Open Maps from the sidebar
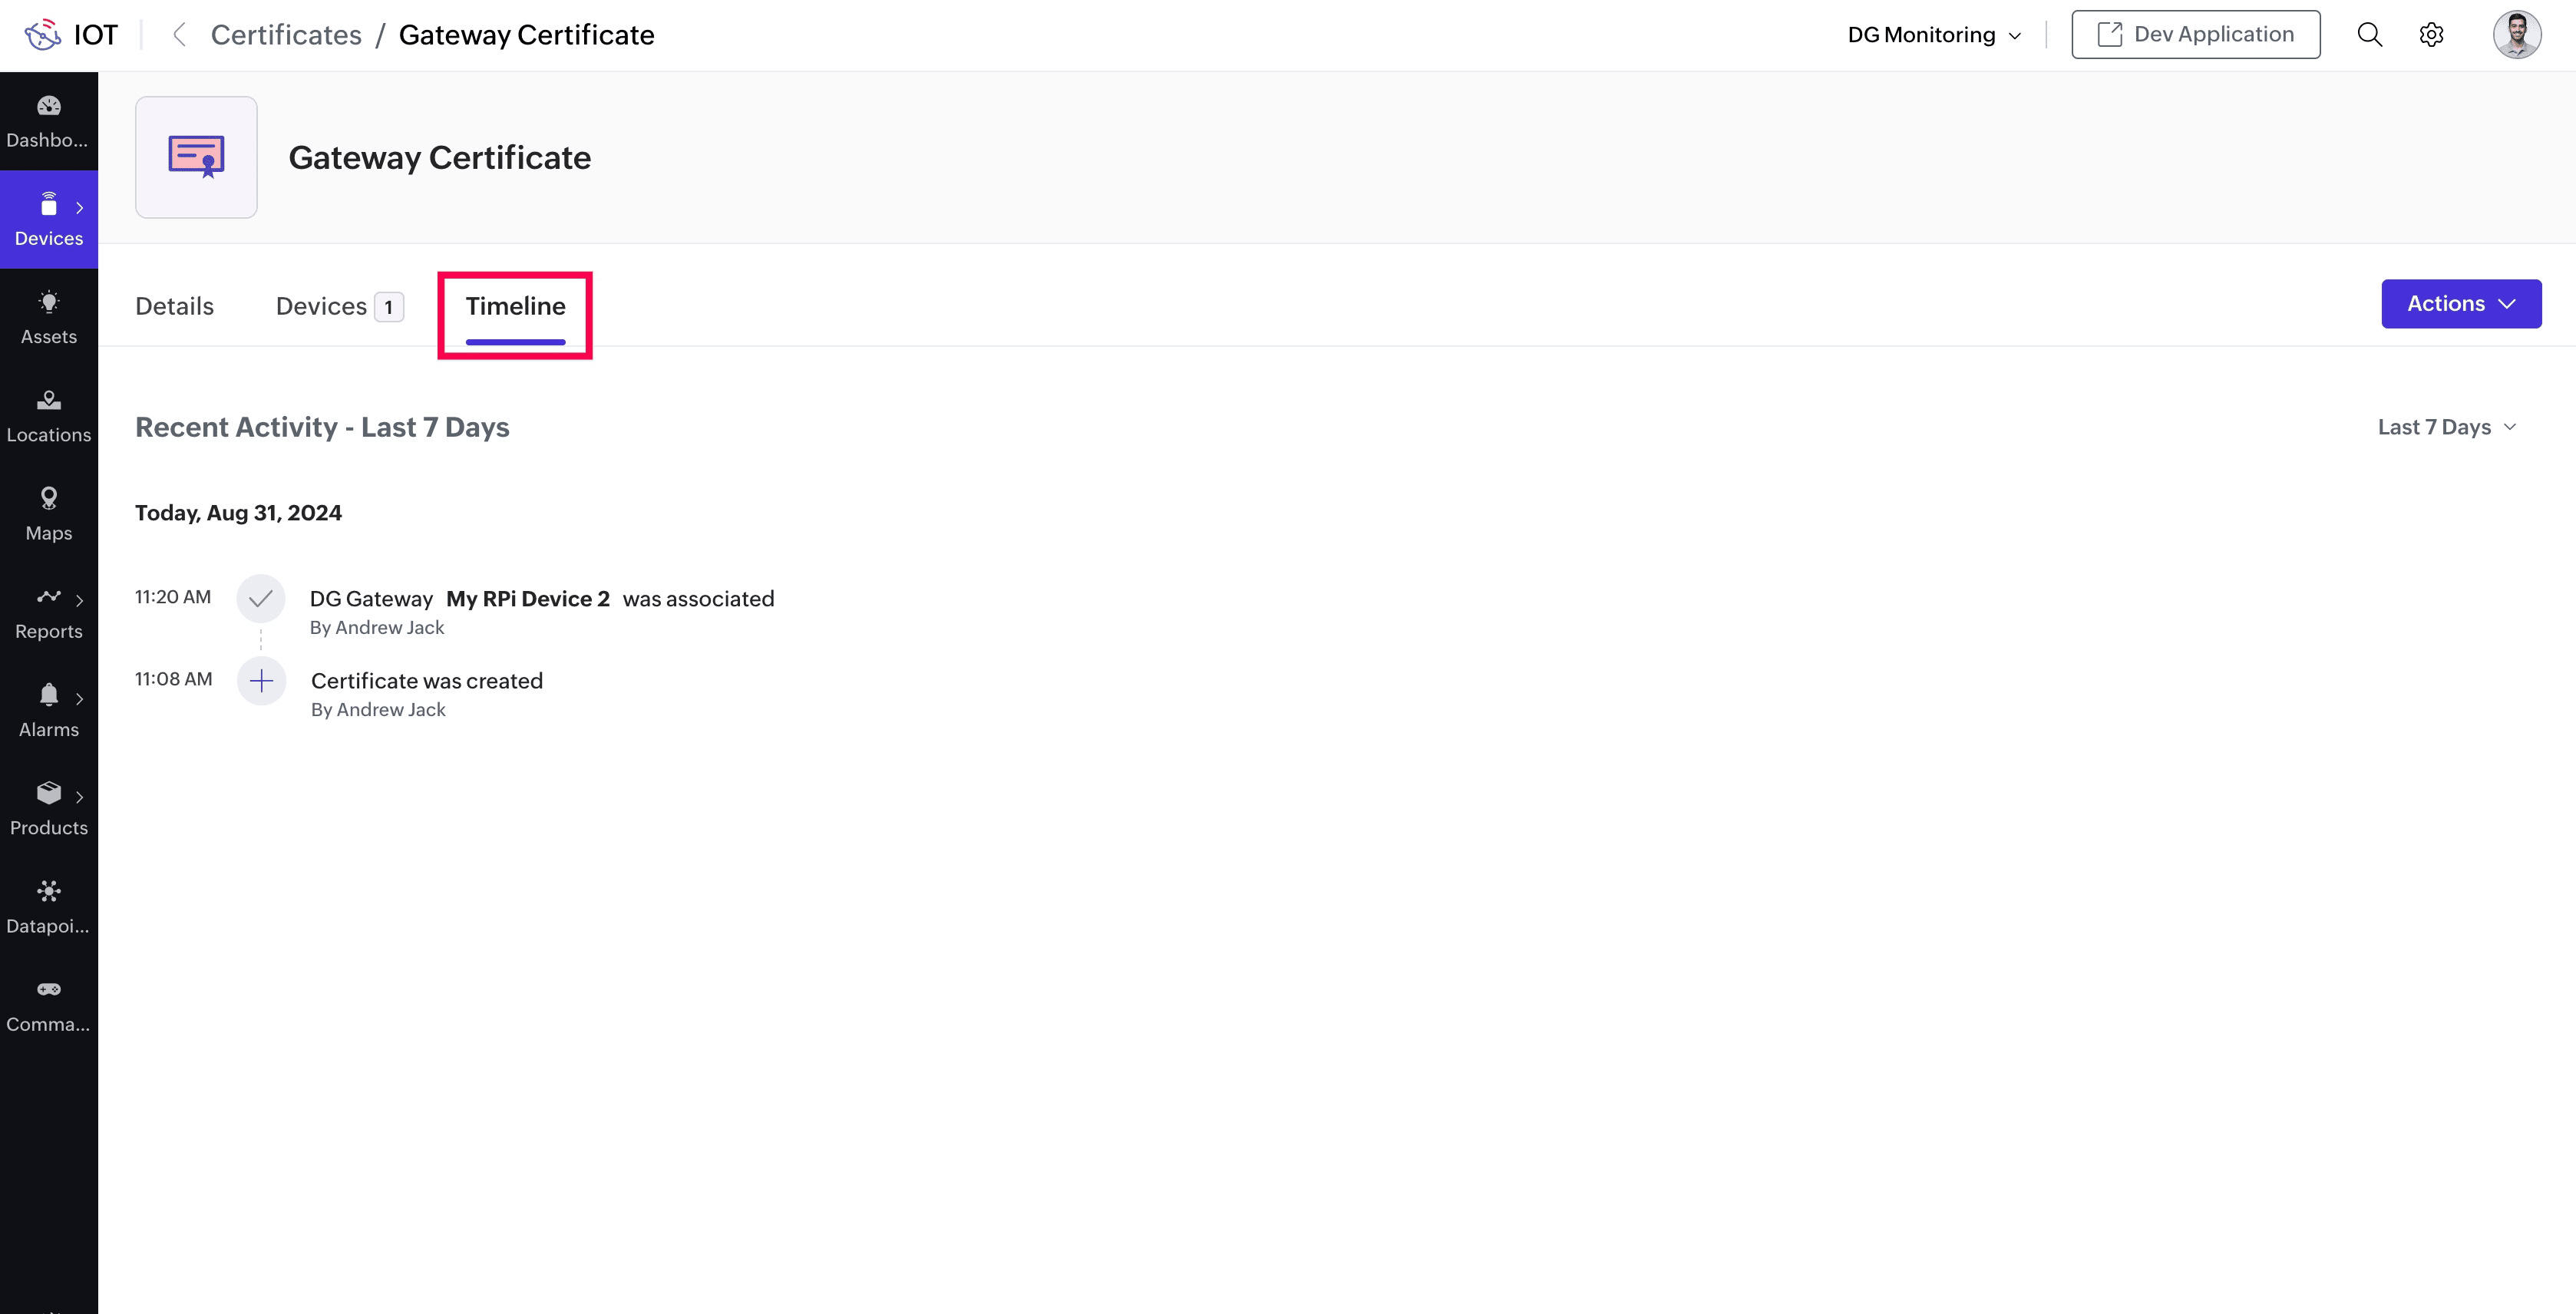Screen dimensions: 2576x1314 coord(48,513)
